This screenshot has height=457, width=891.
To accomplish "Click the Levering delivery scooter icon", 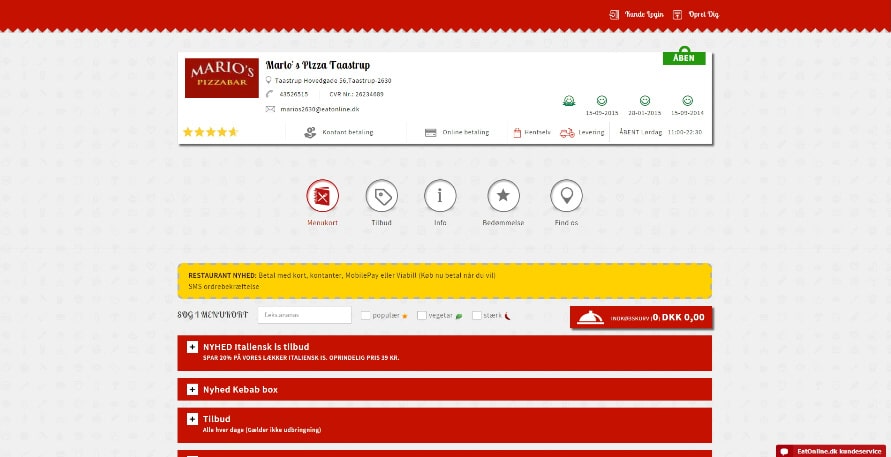I will click(x=567, y=132).
